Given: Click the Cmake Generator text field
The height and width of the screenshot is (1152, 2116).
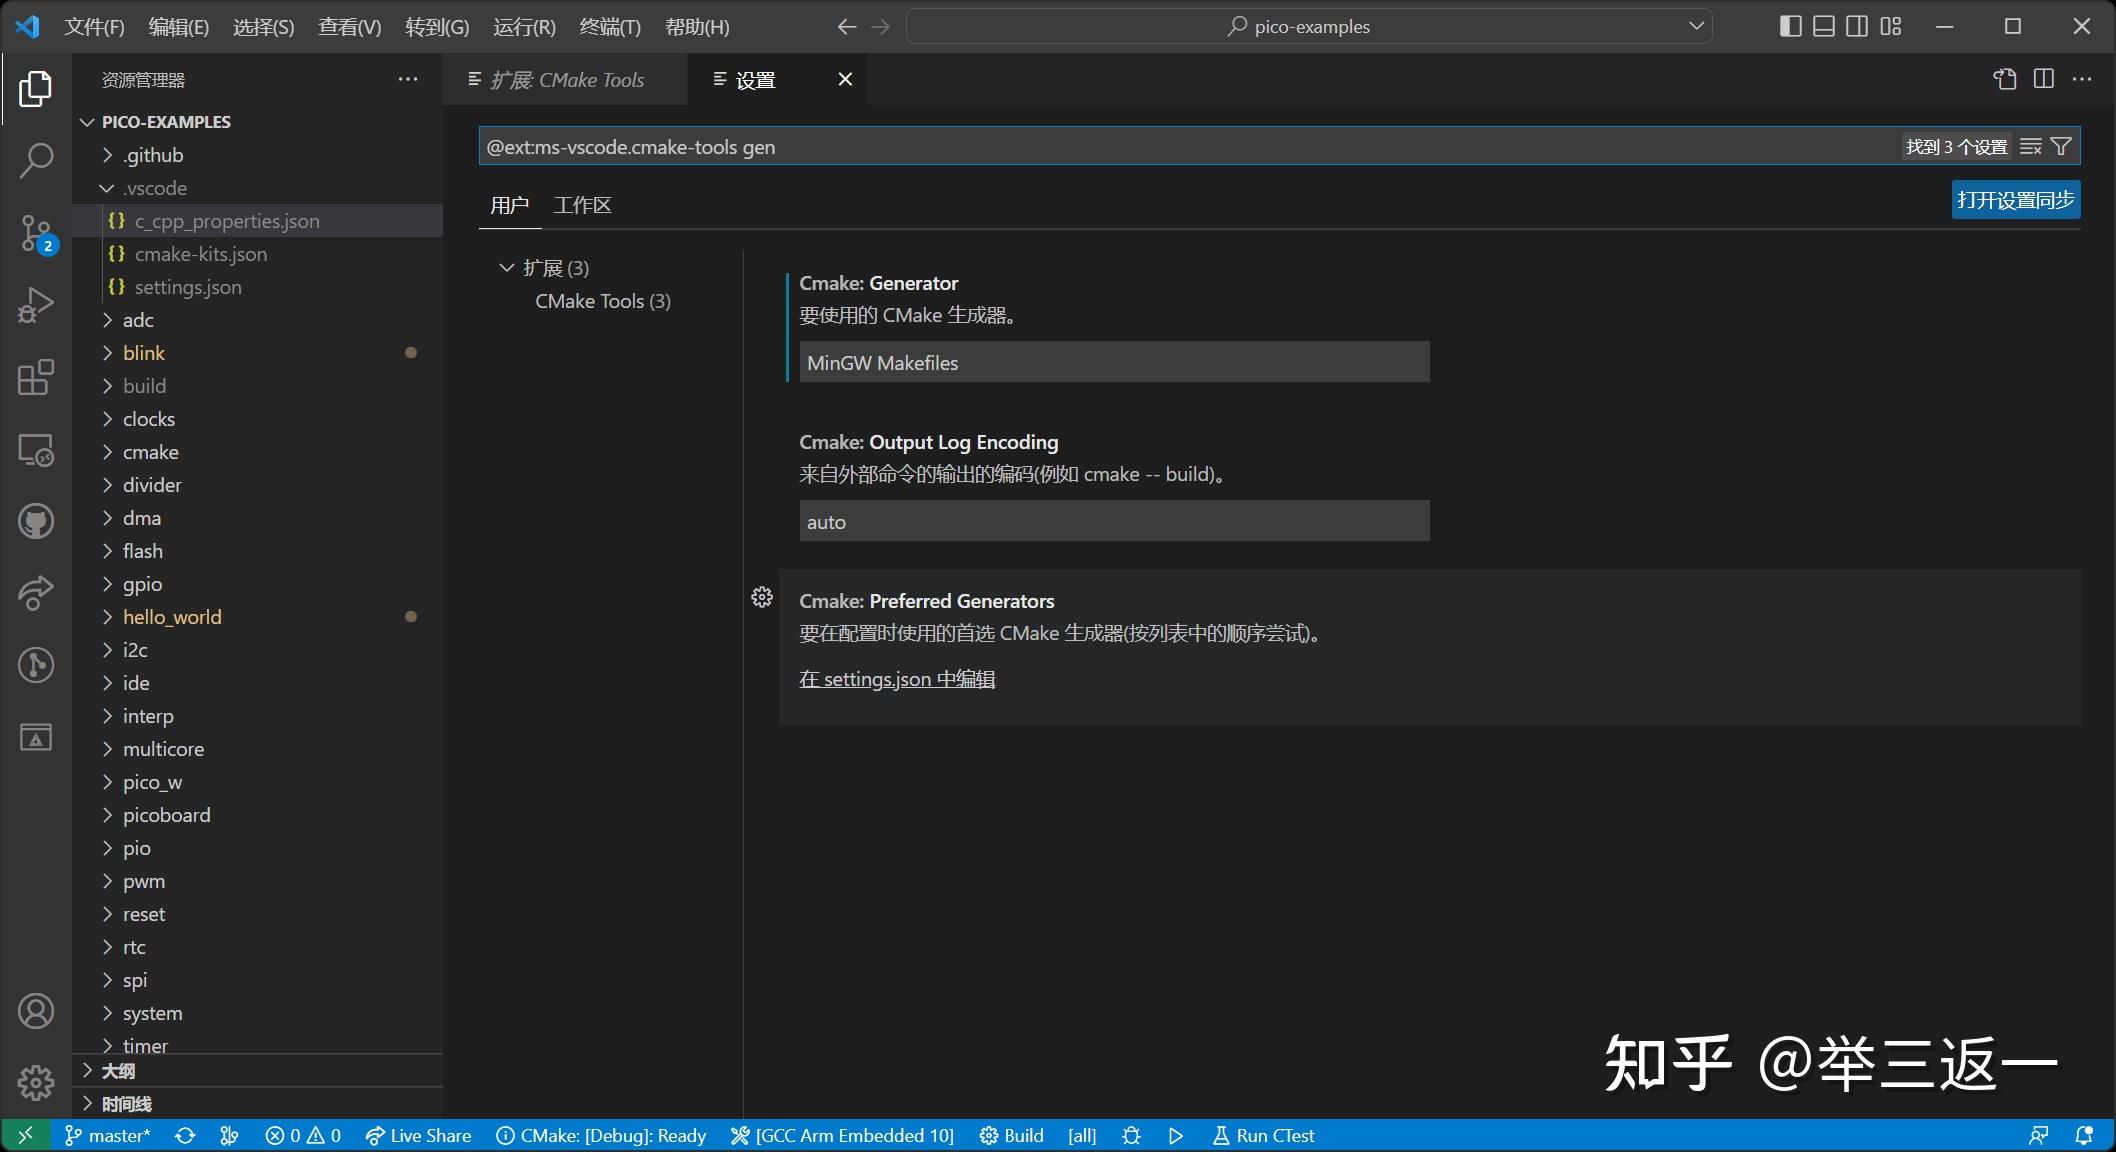Looking at the screenshot, I should [x=1114, y=363].
